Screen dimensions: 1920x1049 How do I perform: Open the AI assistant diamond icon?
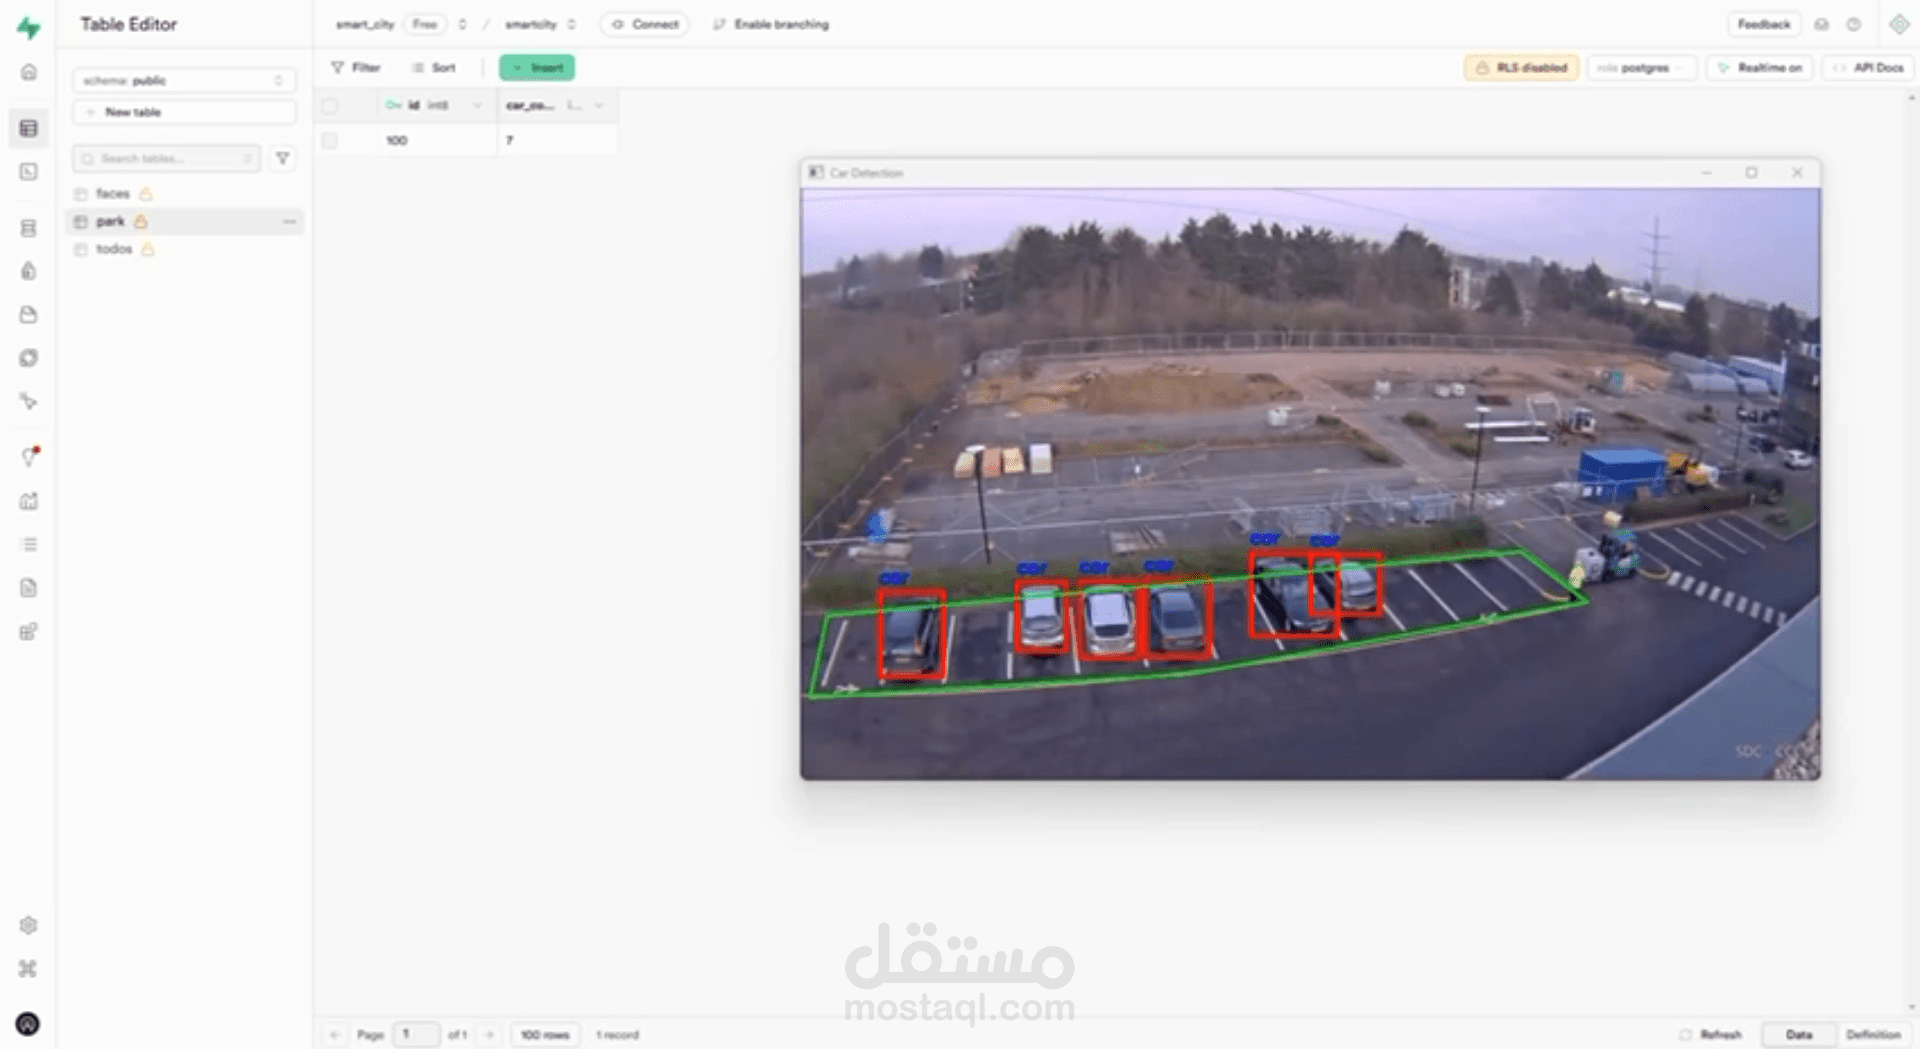[x=1899, y=24]
